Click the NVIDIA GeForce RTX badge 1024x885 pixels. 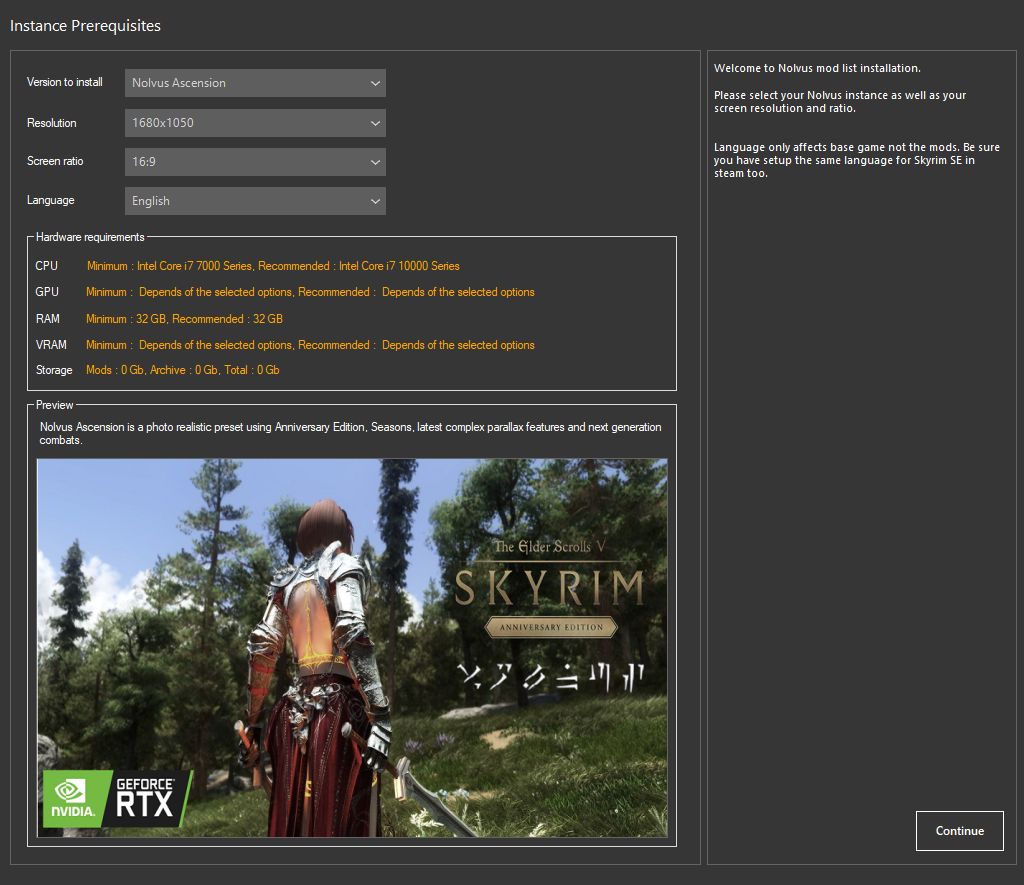[118, 799]
